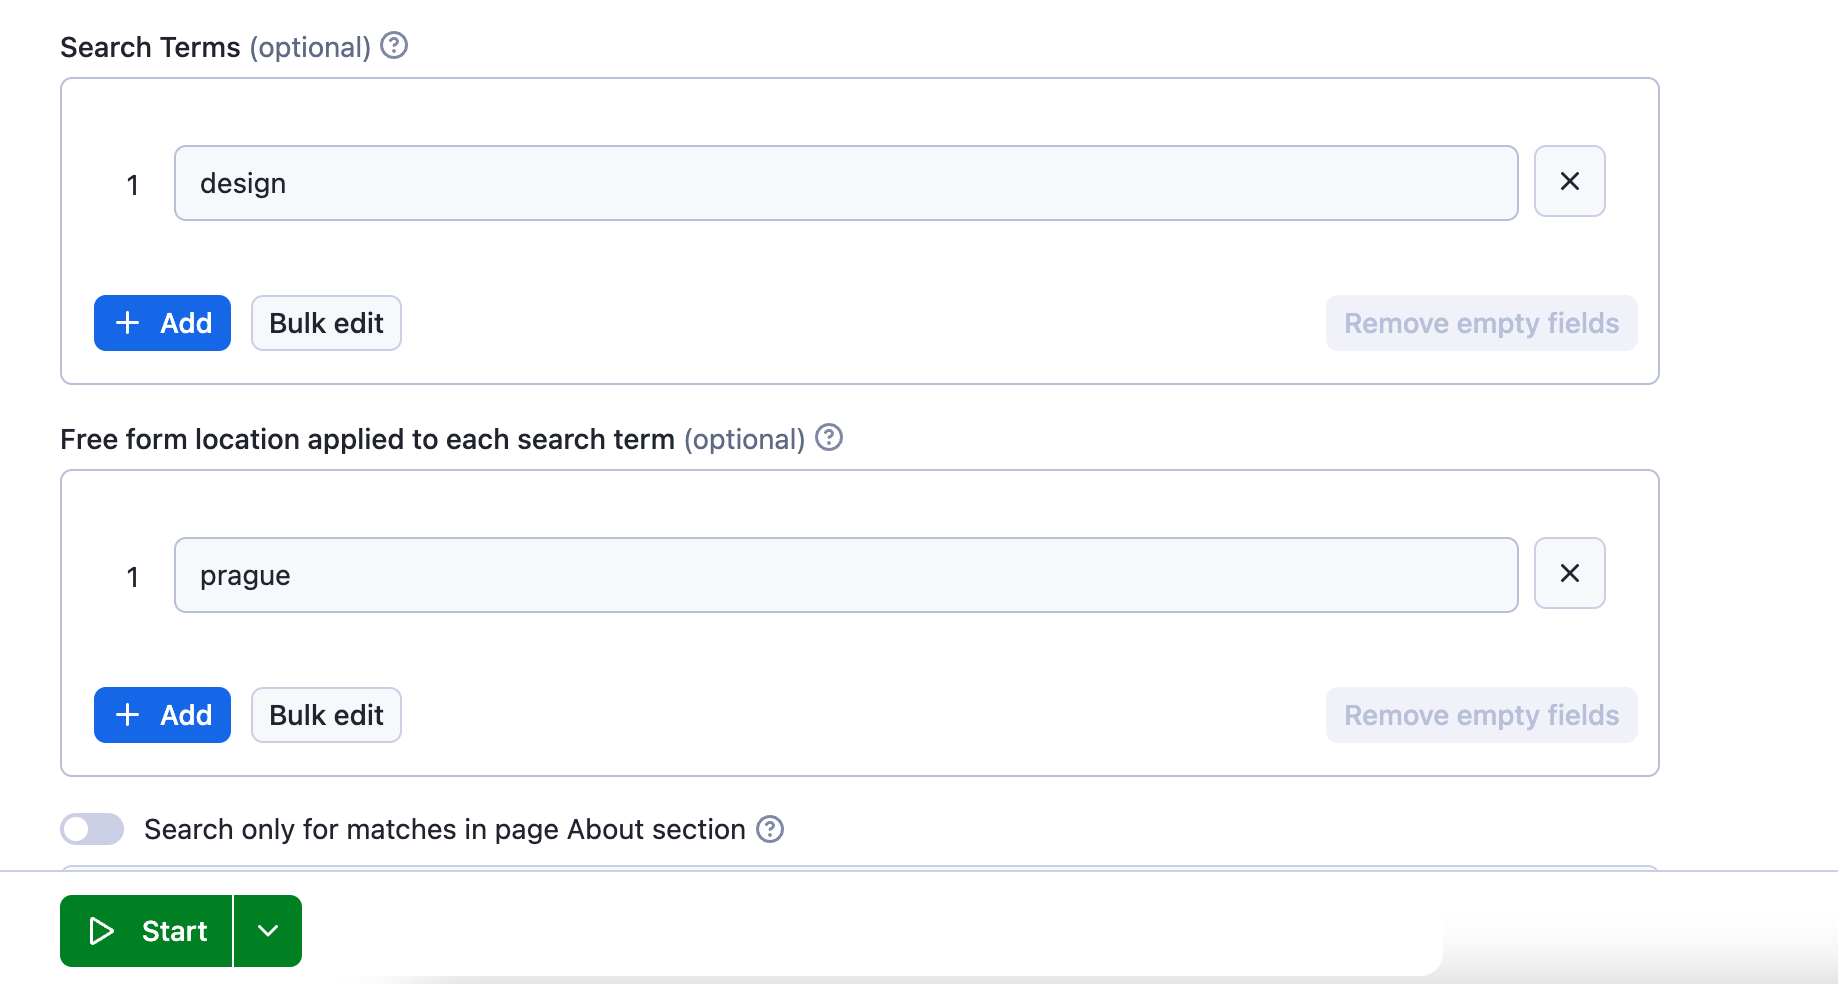This screenshot has width=1838, height=984.
Task: Select the 'Search Terms' section label
Action: (150, 47)
